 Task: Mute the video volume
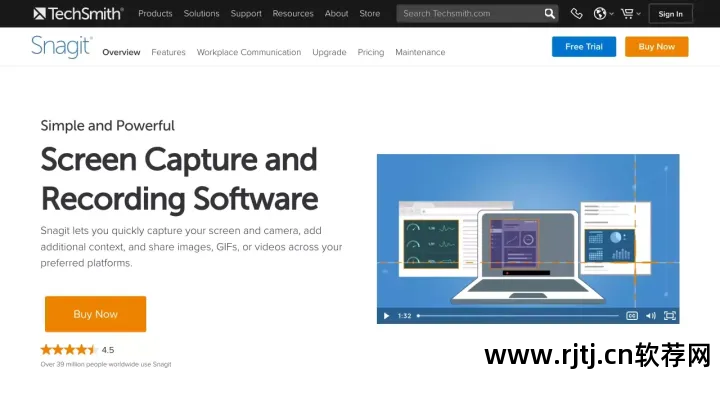tap(651, 316)
